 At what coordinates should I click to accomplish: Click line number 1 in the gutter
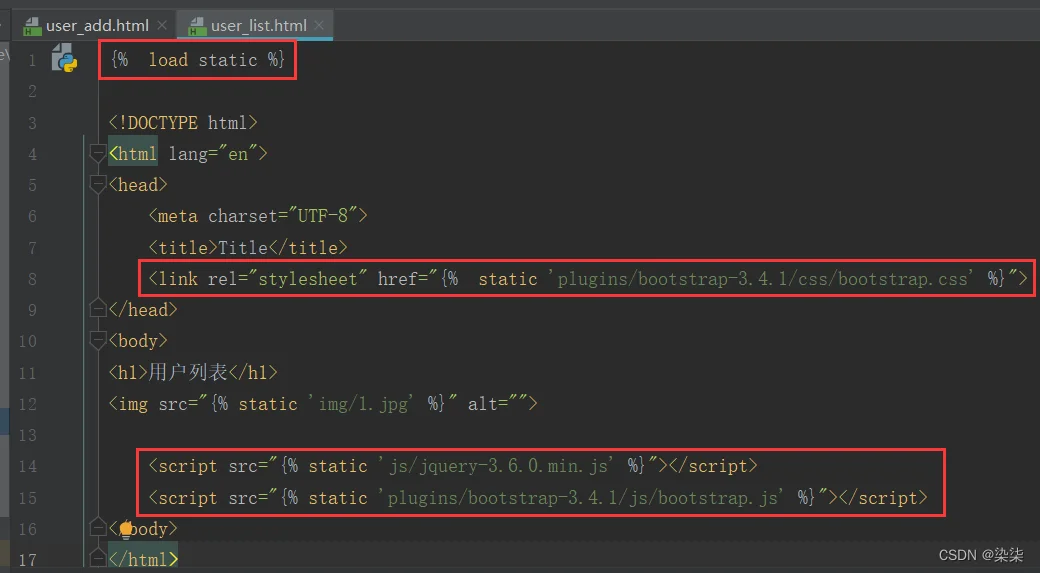coord(32,60)
